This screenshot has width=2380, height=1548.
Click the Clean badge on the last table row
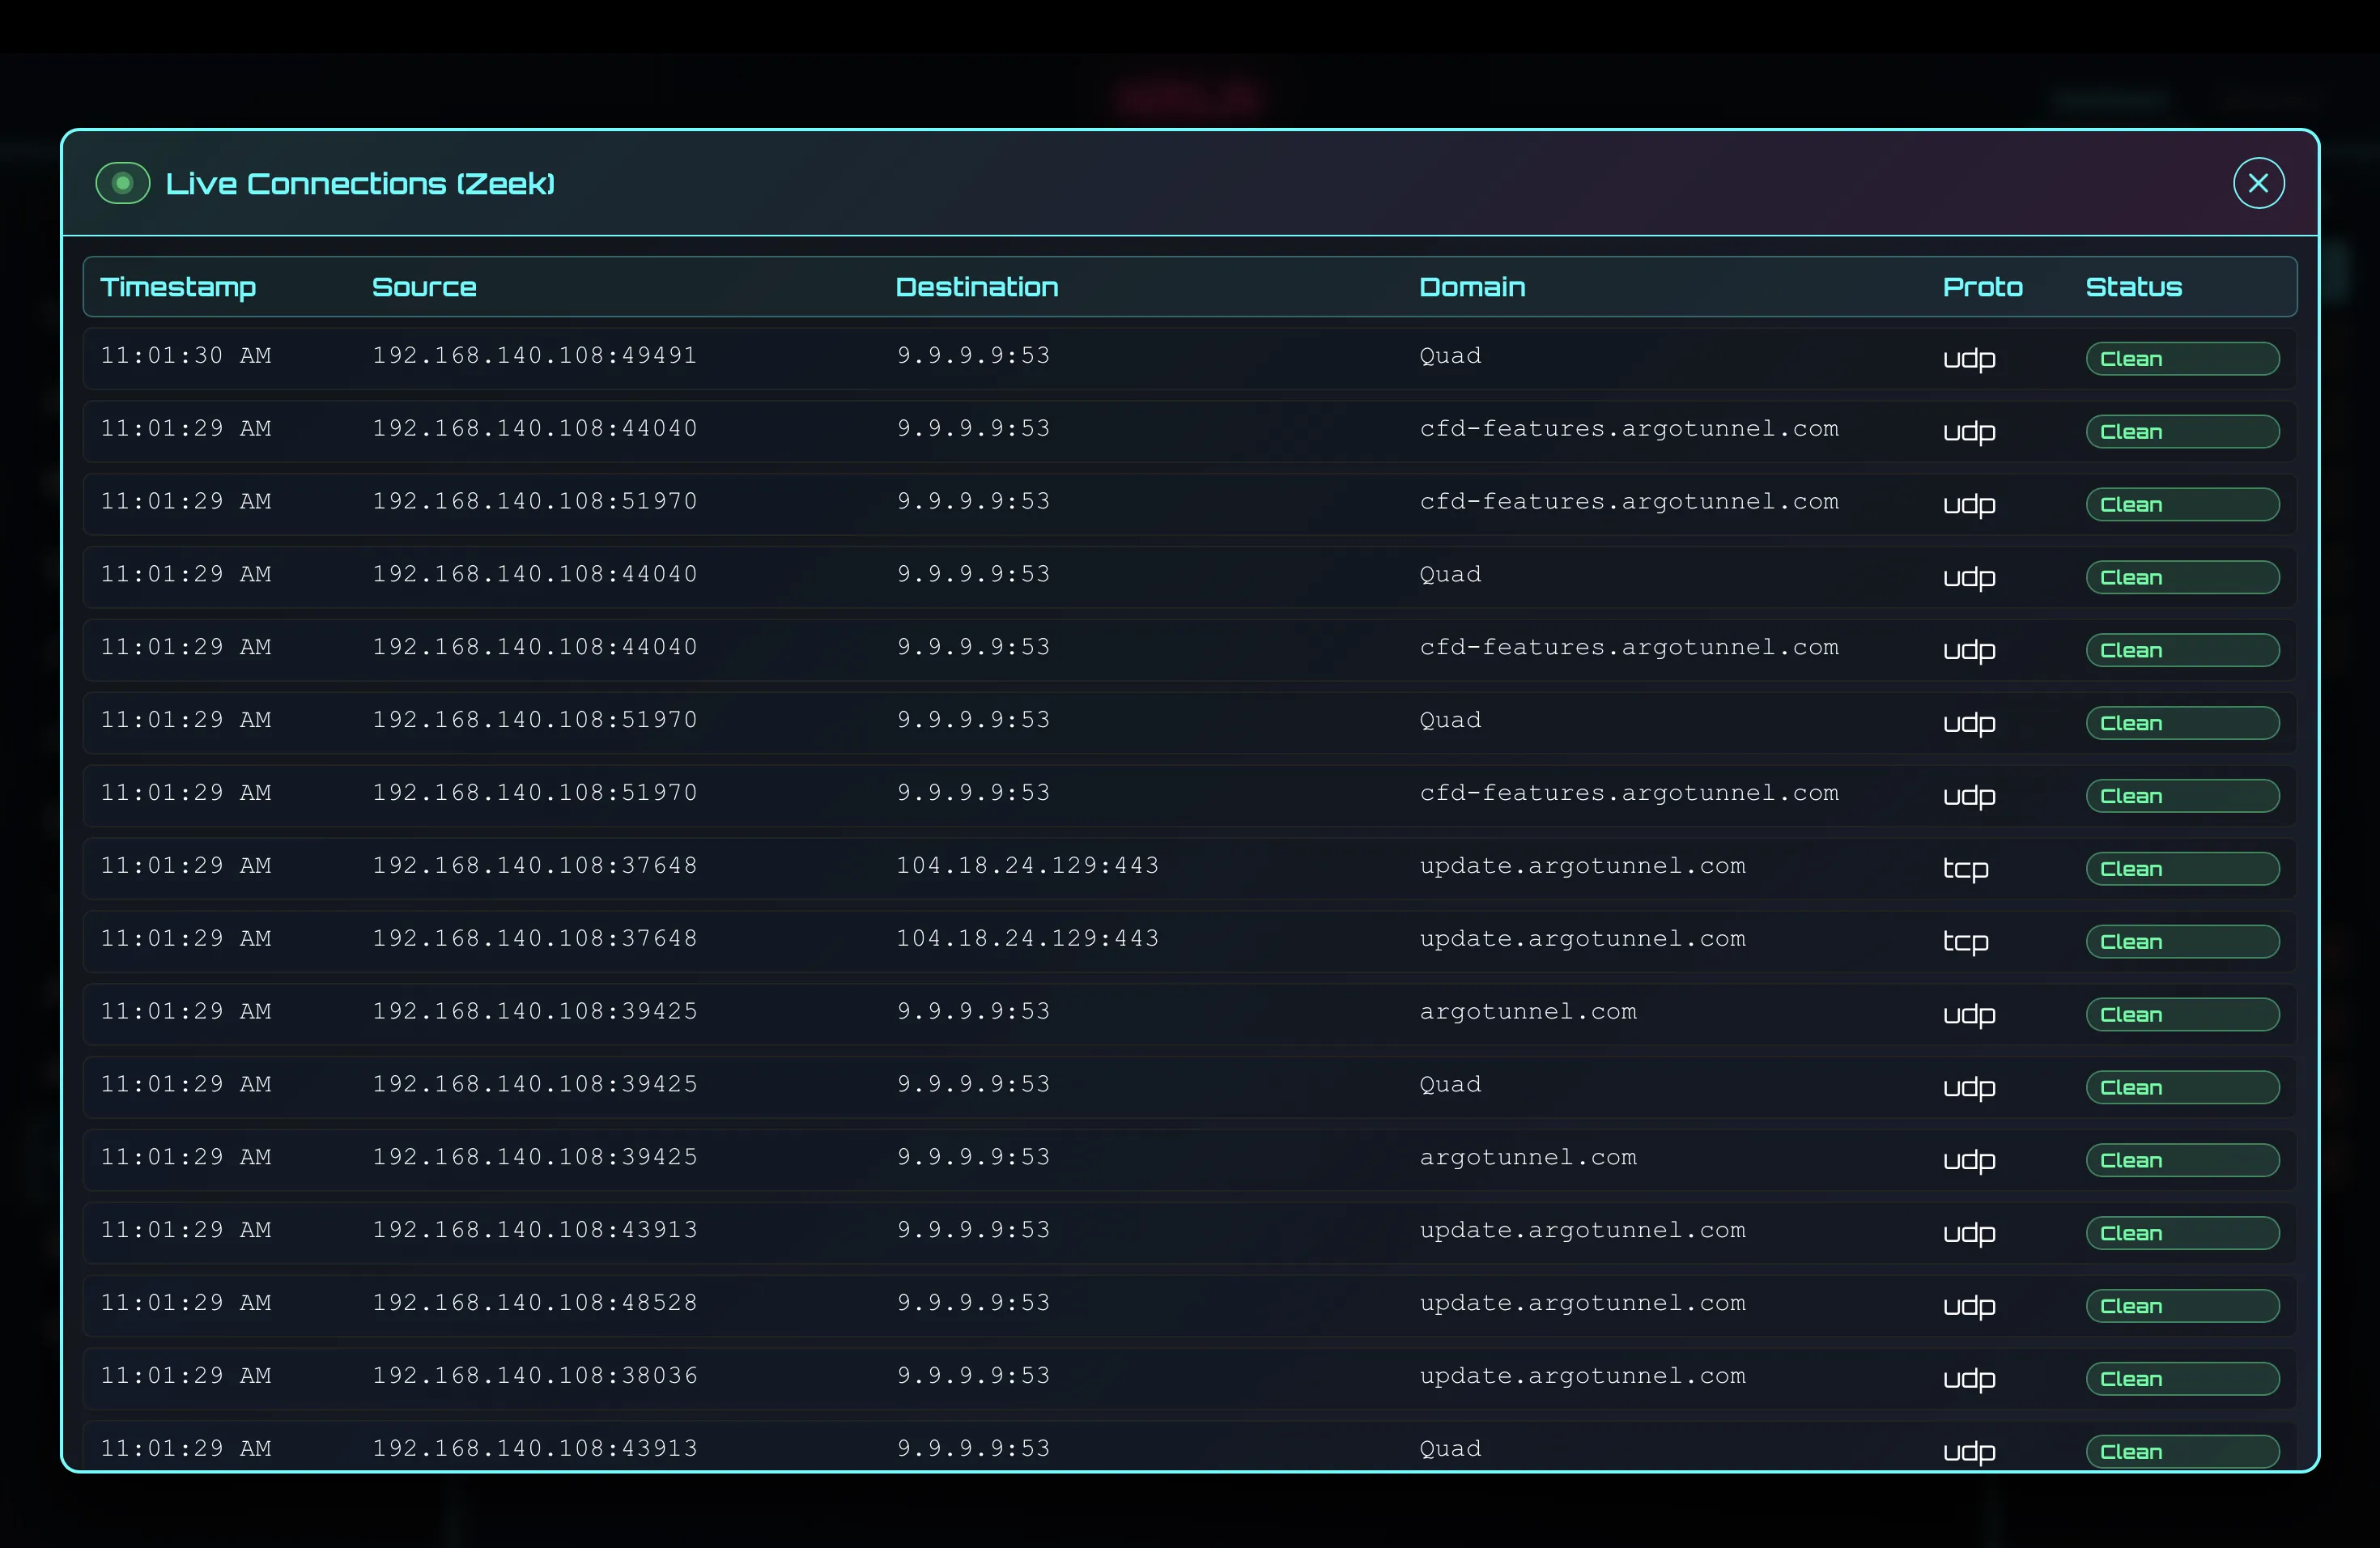[x=2182, y=1451]
